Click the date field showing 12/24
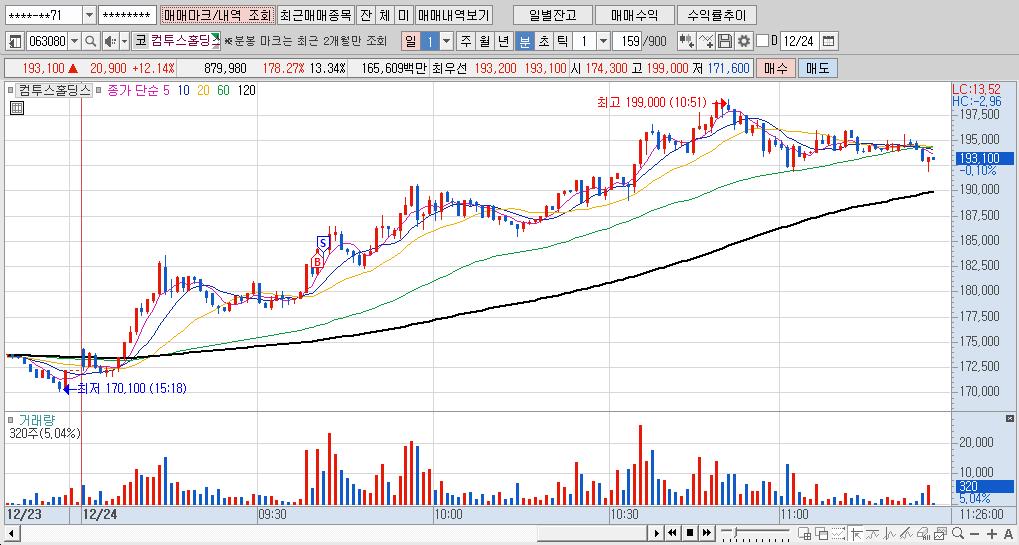 (x=799, y=42)
